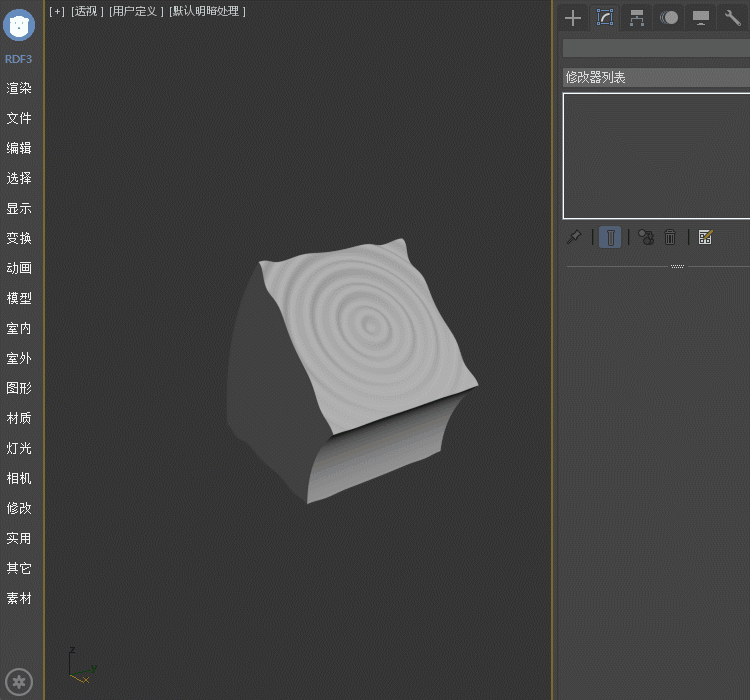750x700 pixels.
Task: Switch to the Modify panel tab
Action: [x=605, y=18]
